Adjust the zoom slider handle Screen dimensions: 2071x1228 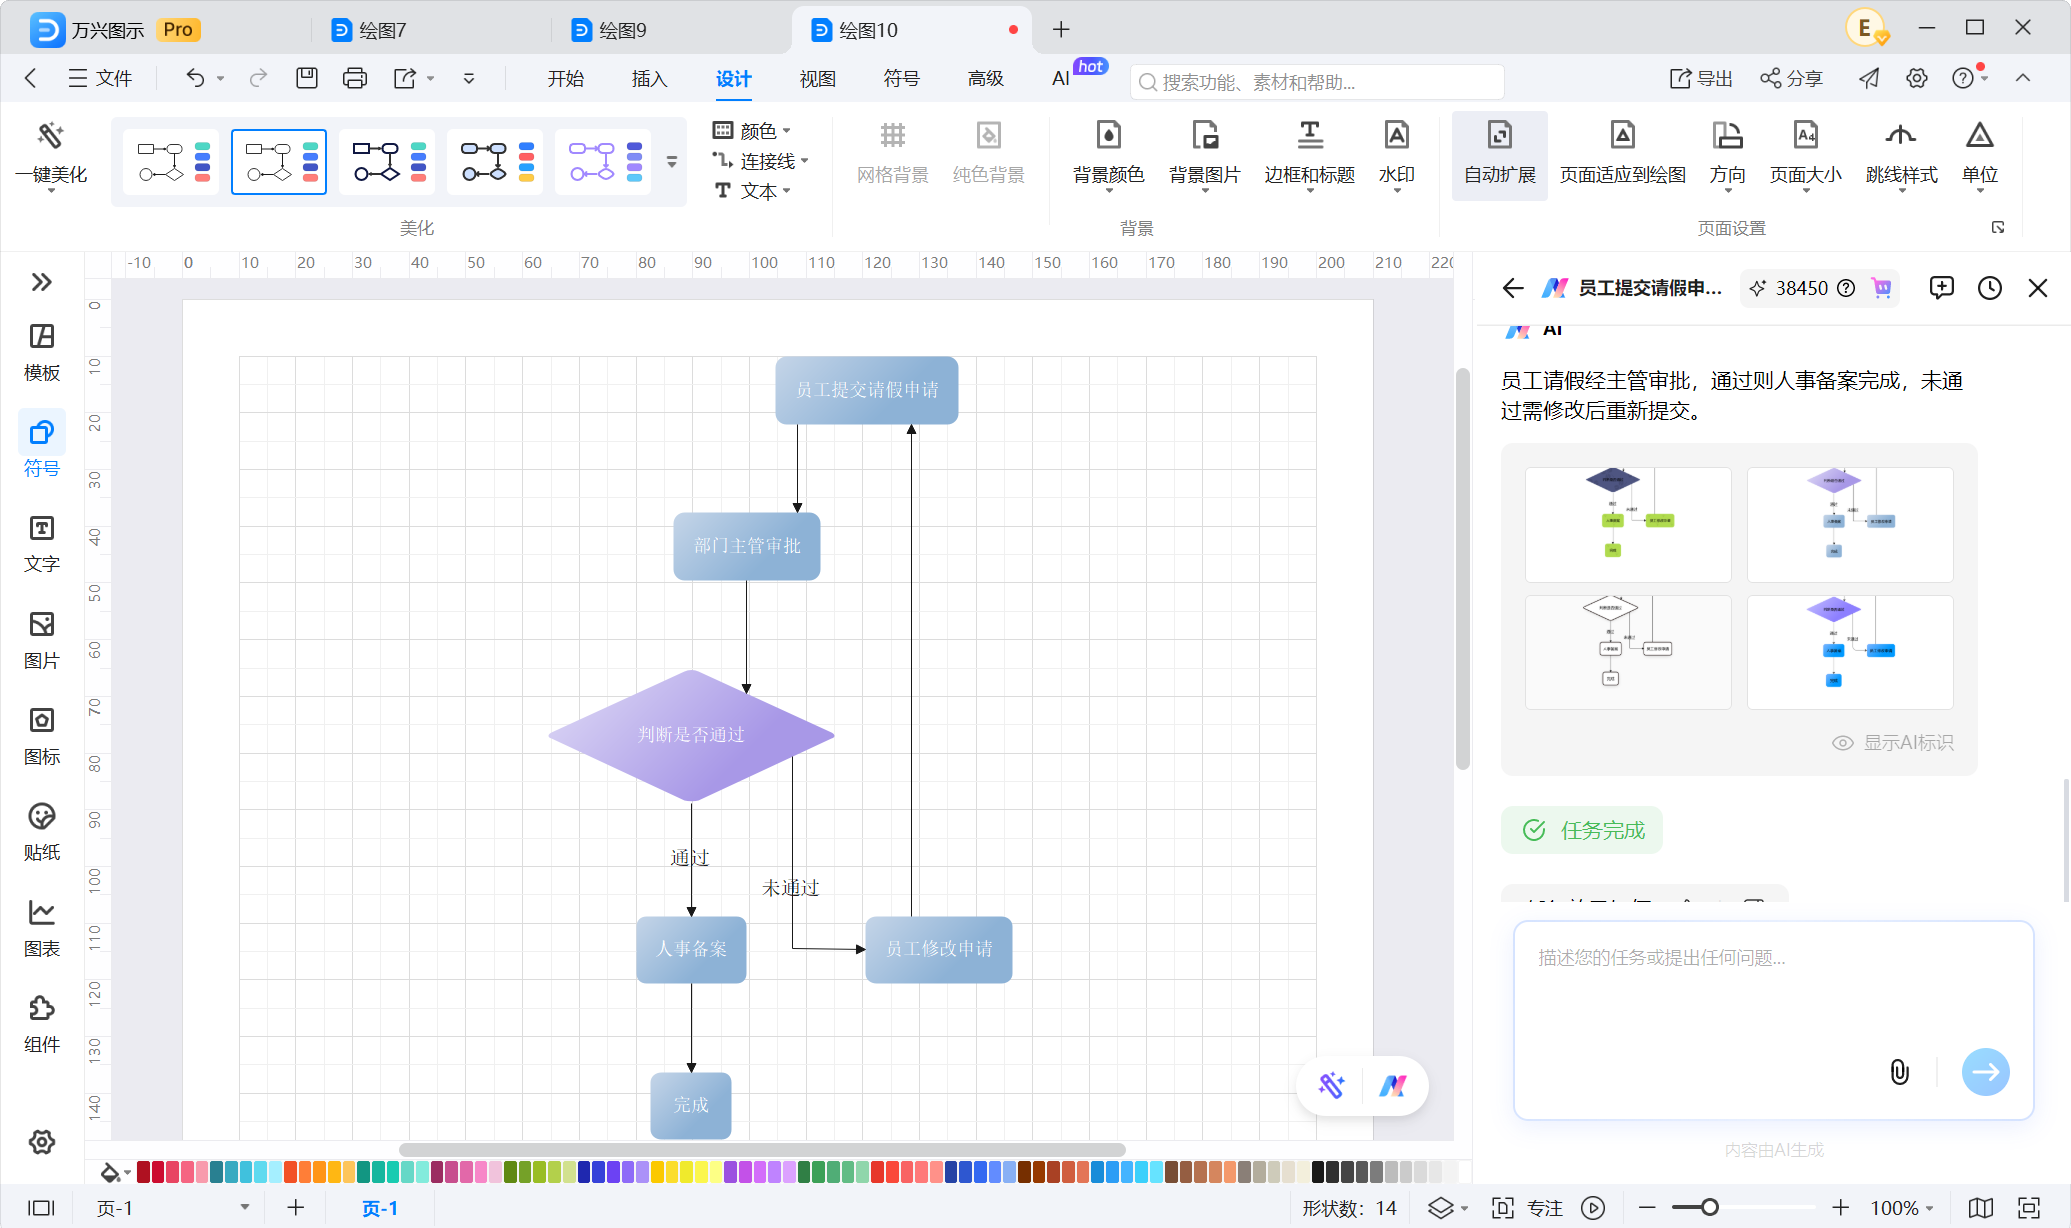1710,1208
